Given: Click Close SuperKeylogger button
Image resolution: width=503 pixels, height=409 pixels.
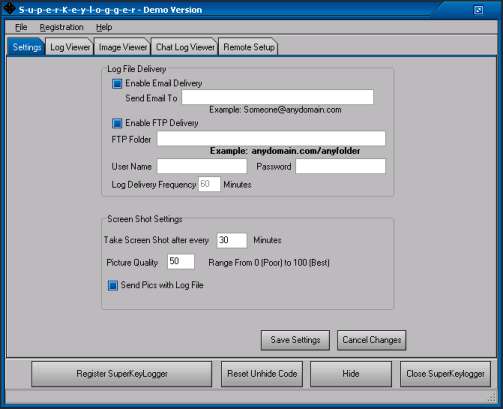Looking at the screenshot, I should (445, 374).
